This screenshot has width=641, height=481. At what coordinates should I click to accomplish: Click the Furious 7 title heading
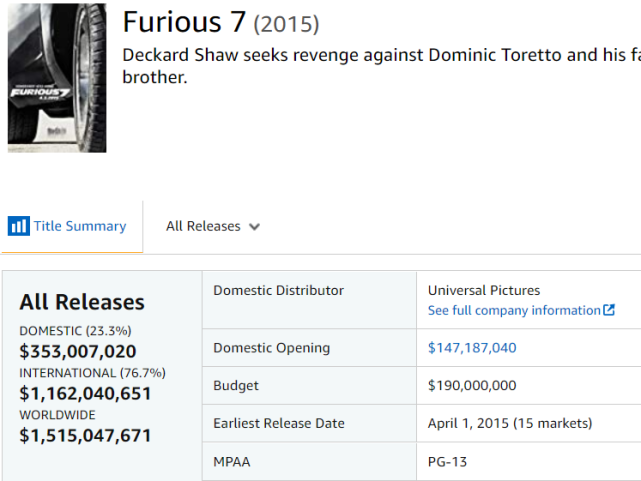click(x=184, y=21)
